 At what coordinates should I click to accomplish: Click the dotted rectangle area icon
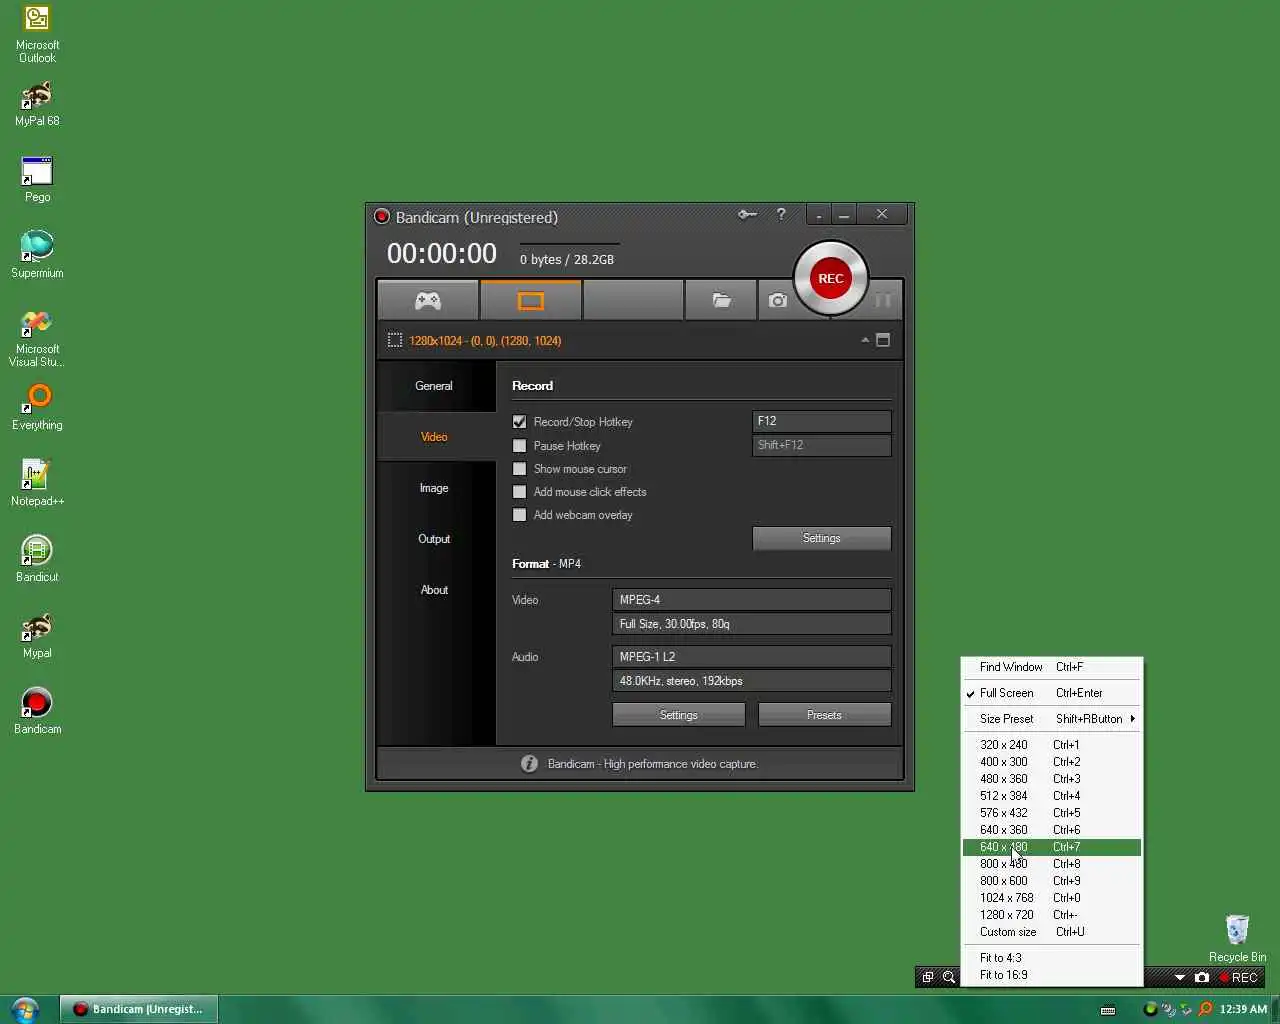pyautogui.click(x=395, y=340)
